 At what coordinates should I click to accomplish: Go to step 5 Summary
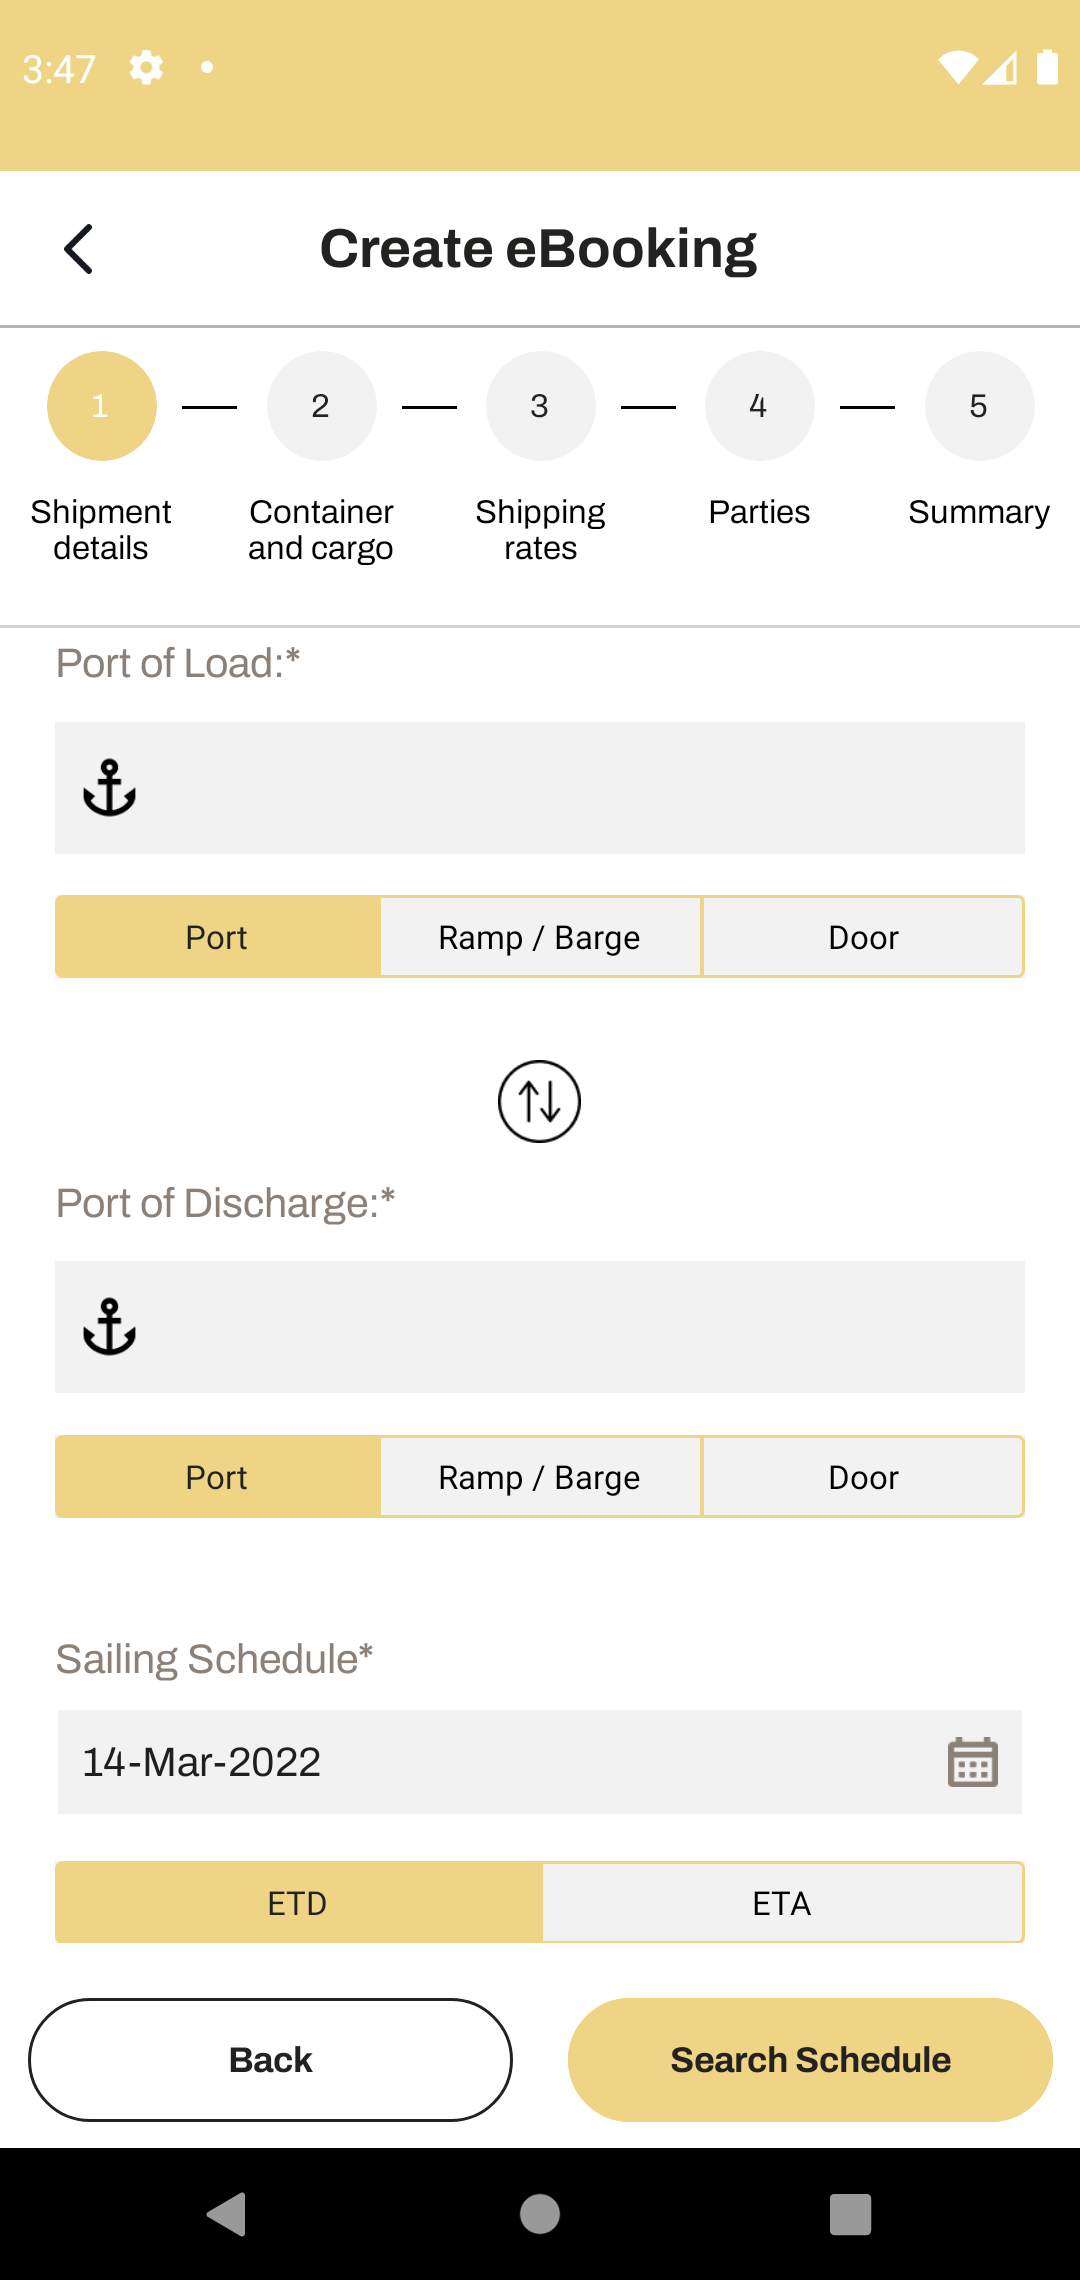click(x=979, y=406)
